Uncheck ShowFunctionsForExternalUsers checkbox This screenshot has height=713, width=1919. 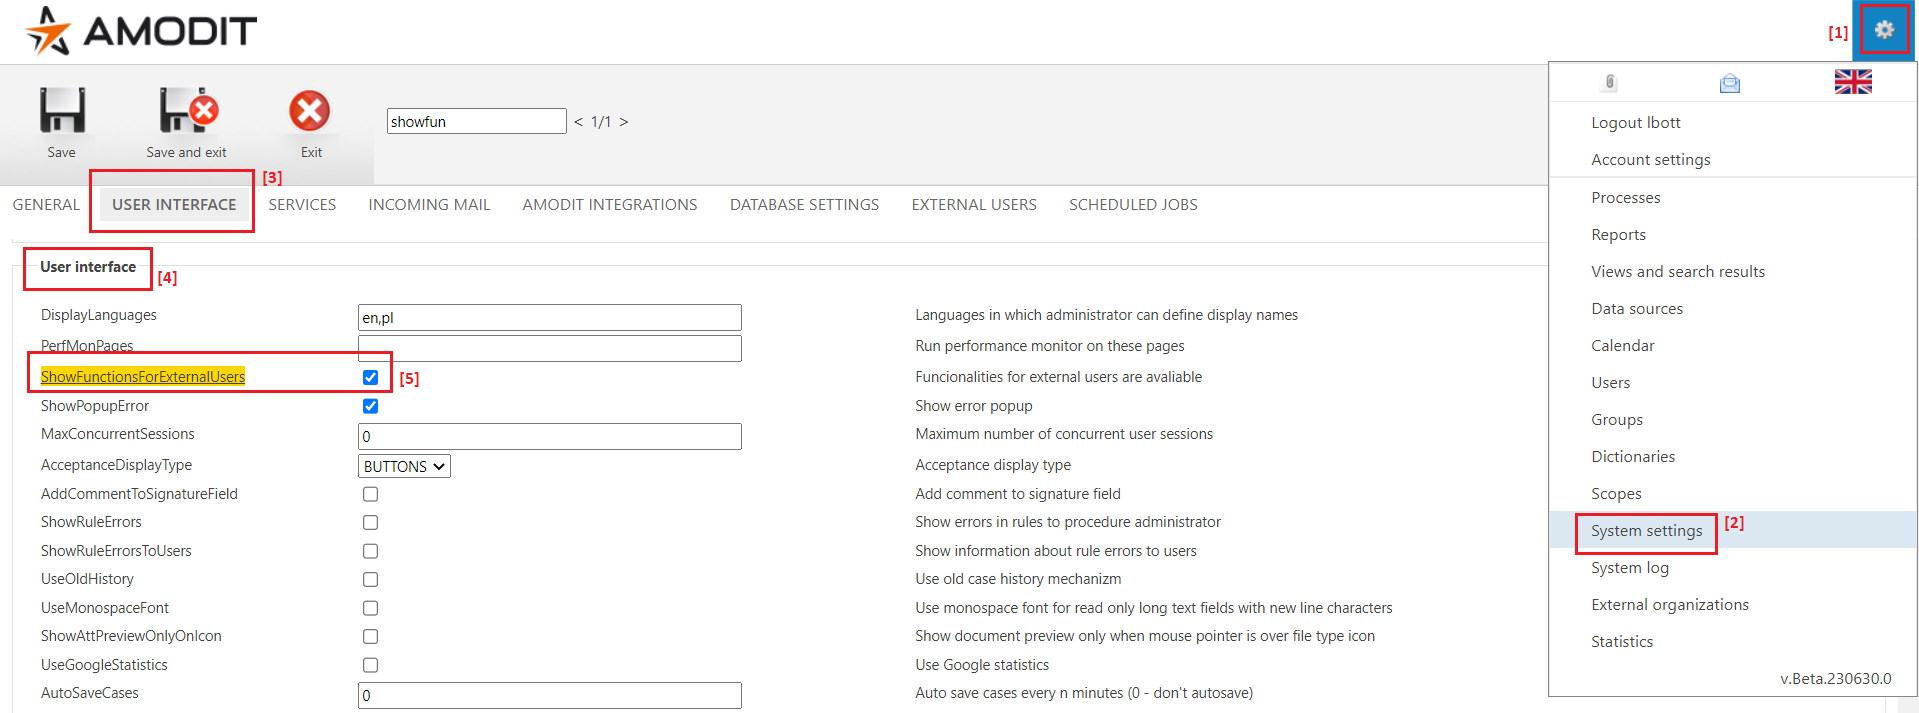371,377
